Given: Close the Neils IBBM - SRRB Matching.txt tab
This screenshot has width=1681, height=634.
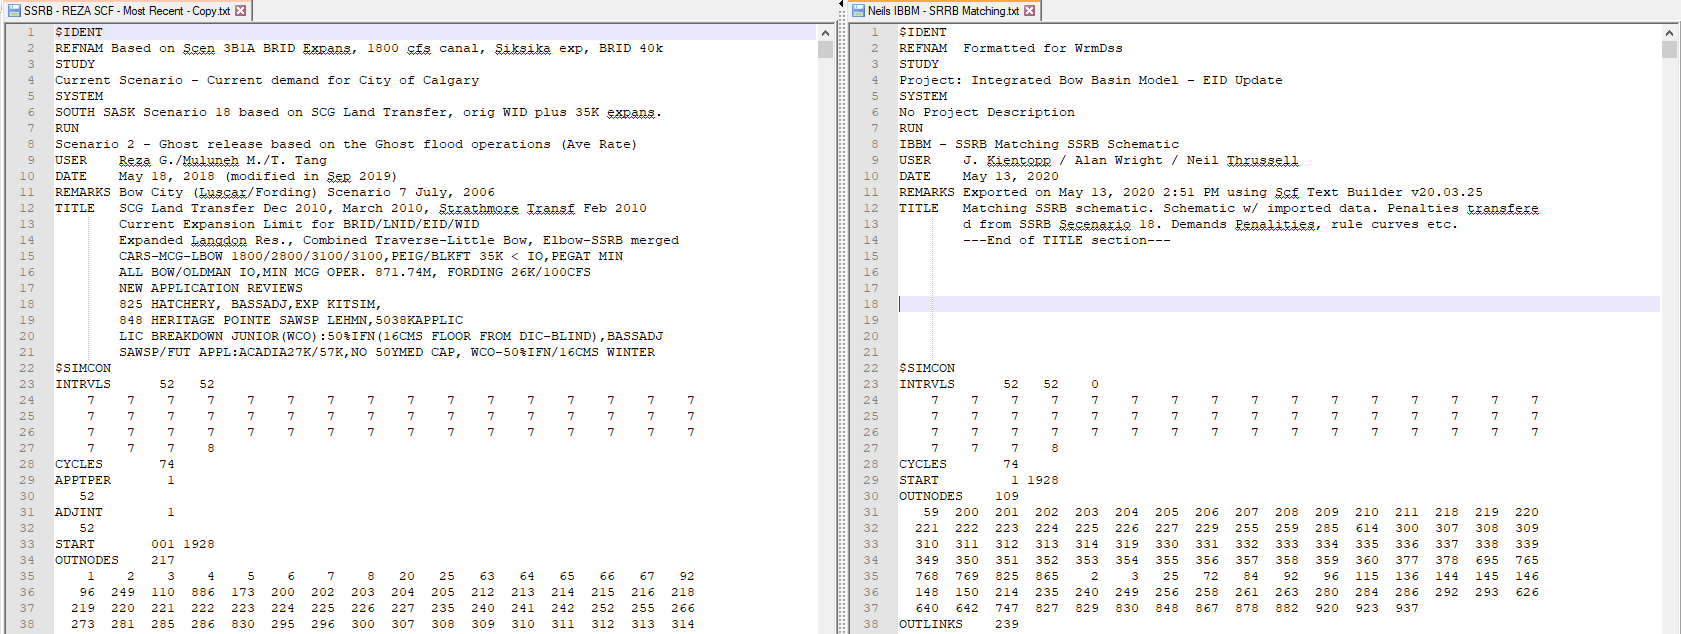Looking at the screenshot, I should [x=1029, y=11].
